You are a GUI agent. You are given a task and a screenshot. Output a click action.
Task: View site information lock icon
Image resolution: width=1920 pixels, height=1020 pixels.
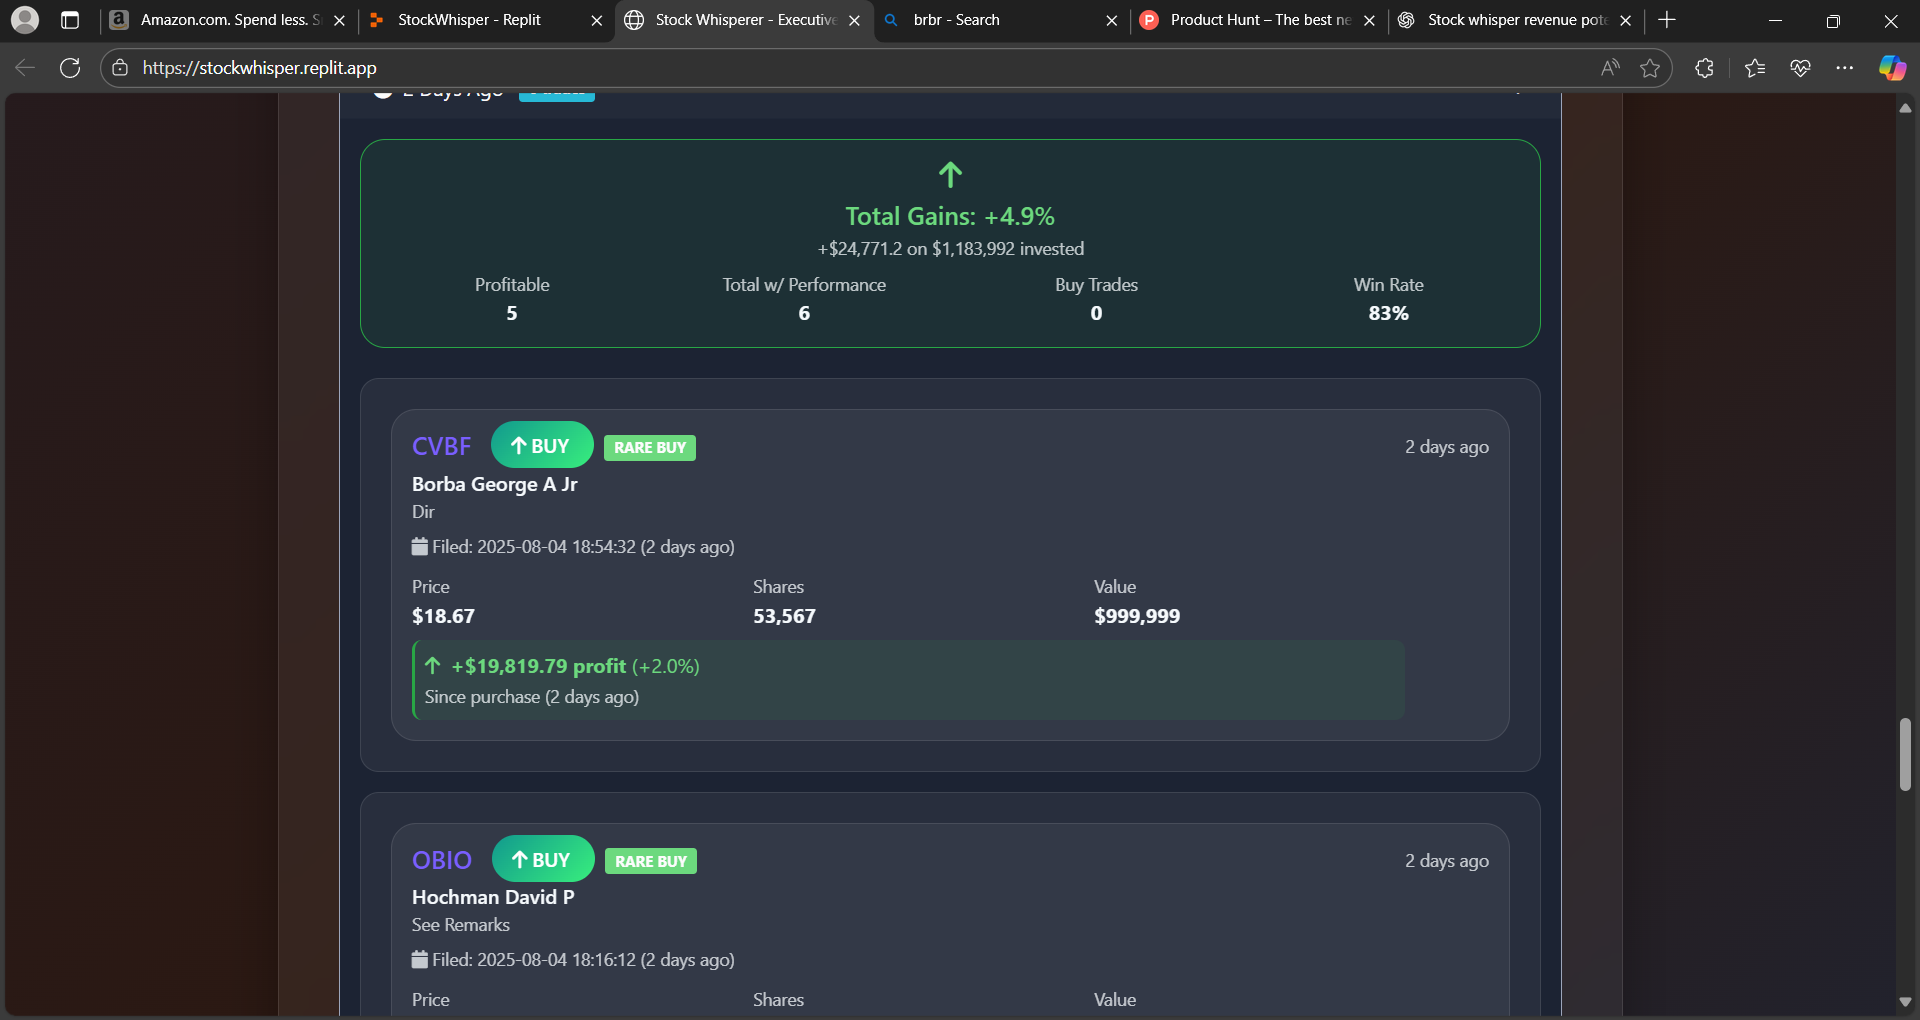pos(120,68)
